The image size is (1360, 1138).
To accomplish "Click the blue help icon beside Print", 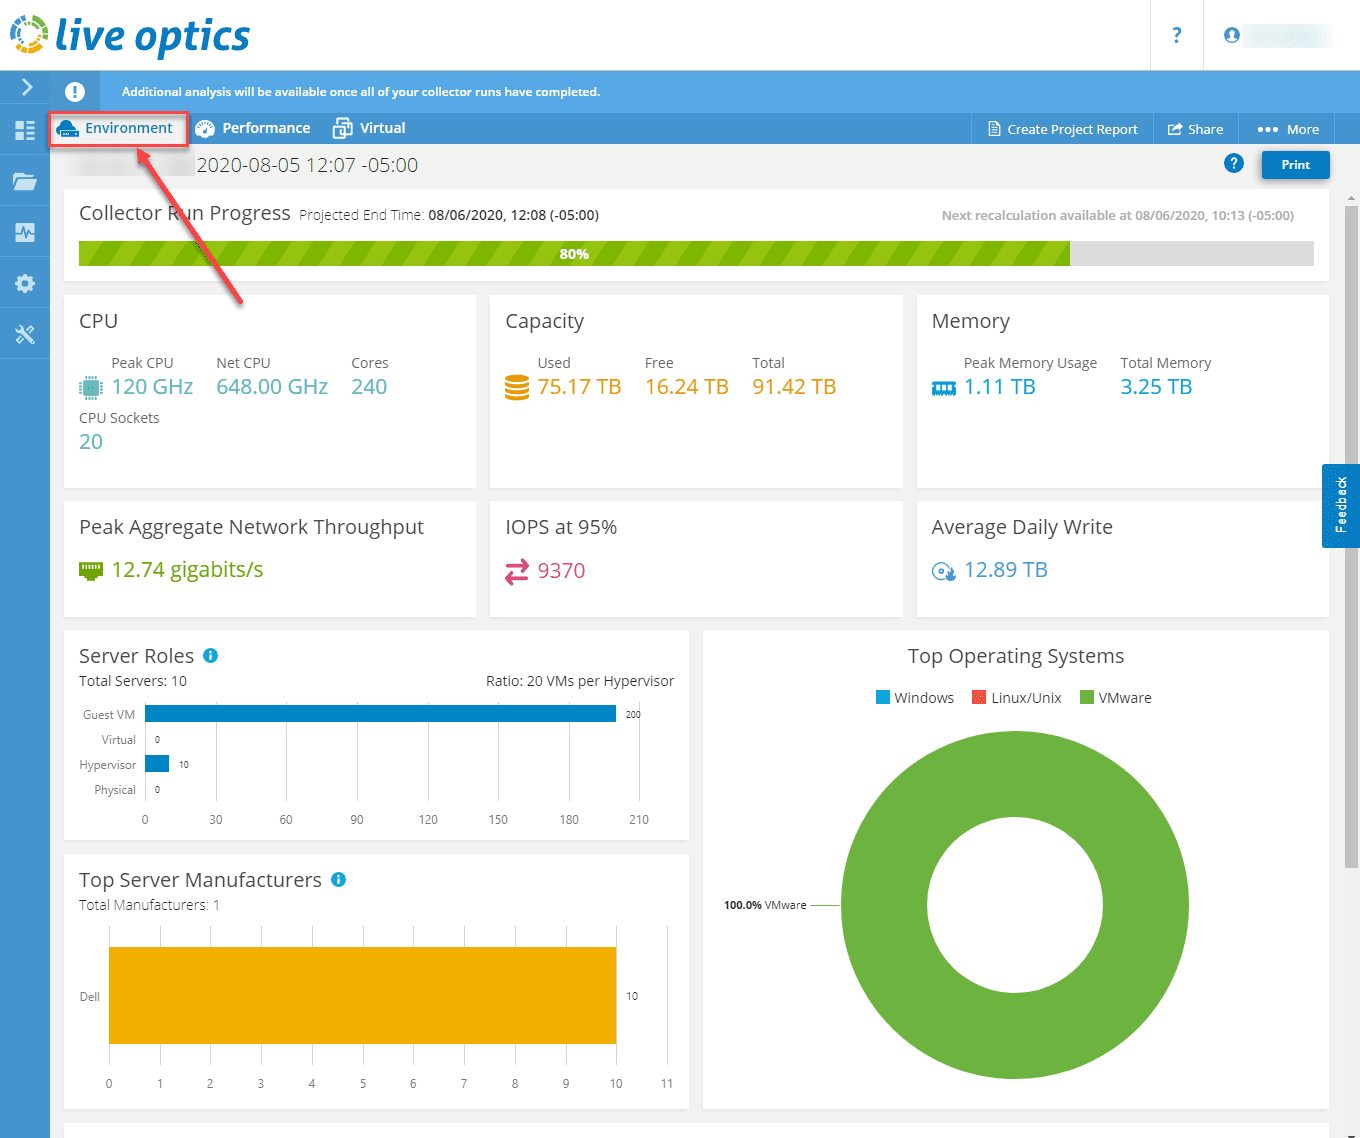I will [x=1234, y=163].
